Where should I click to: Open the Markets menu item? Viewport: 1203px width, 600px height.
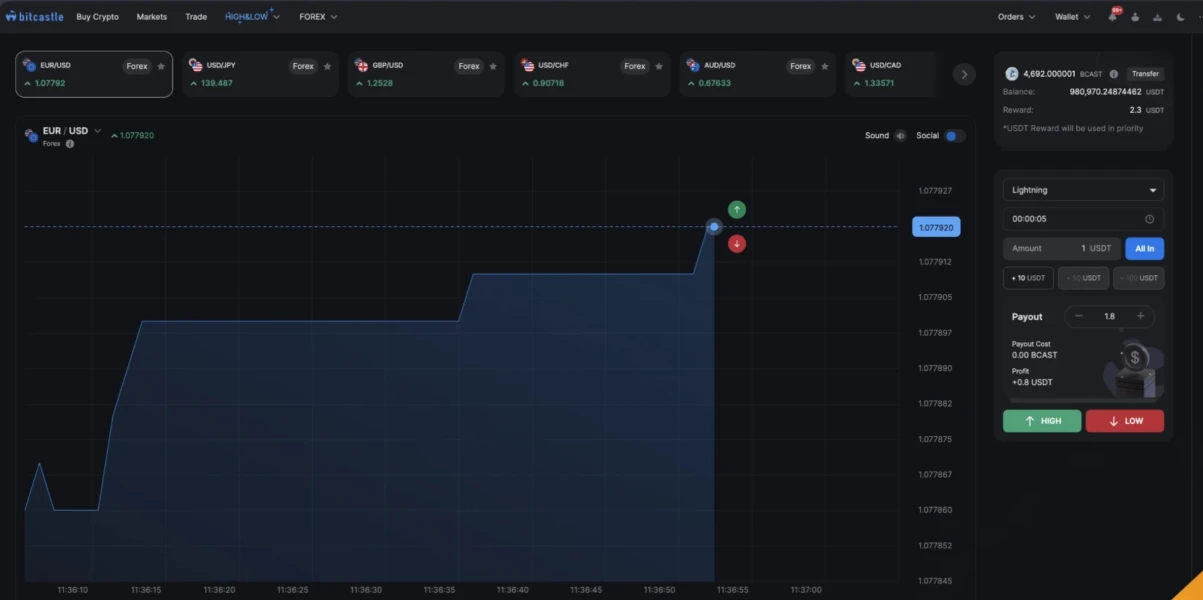[152, 17]
